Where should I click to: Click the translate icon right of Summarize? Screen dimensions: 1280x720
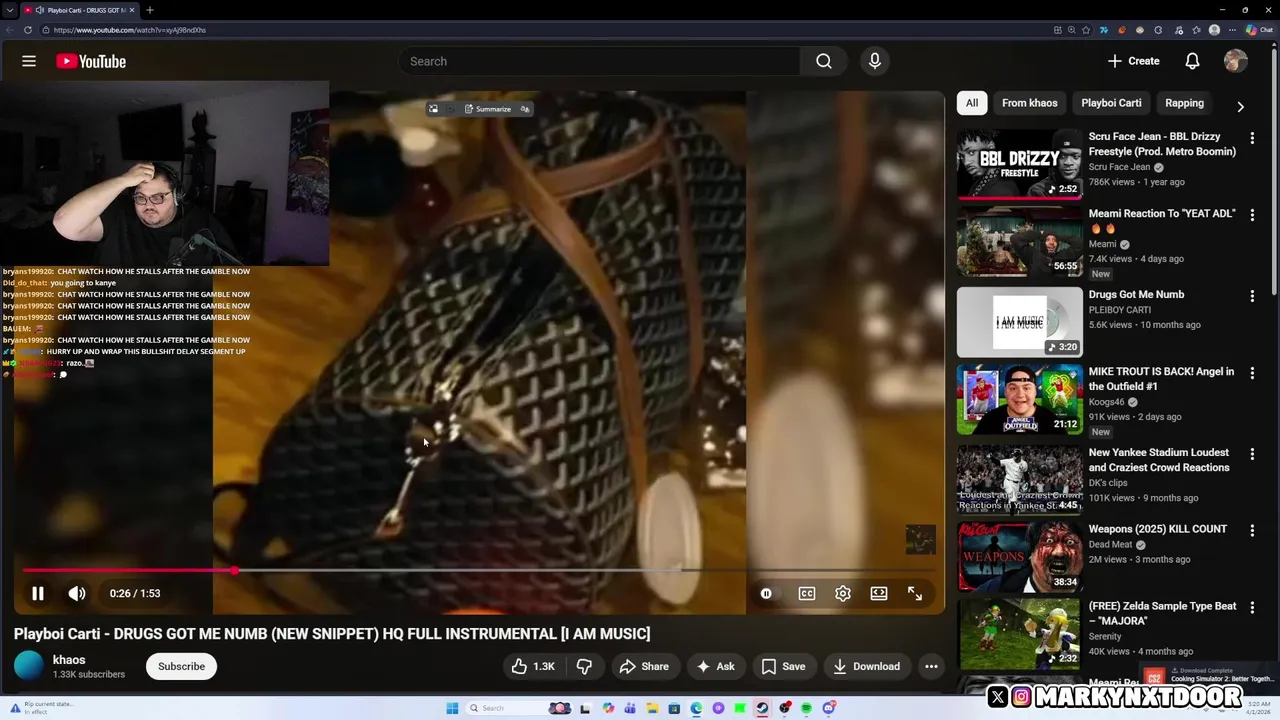click(525, 109)
